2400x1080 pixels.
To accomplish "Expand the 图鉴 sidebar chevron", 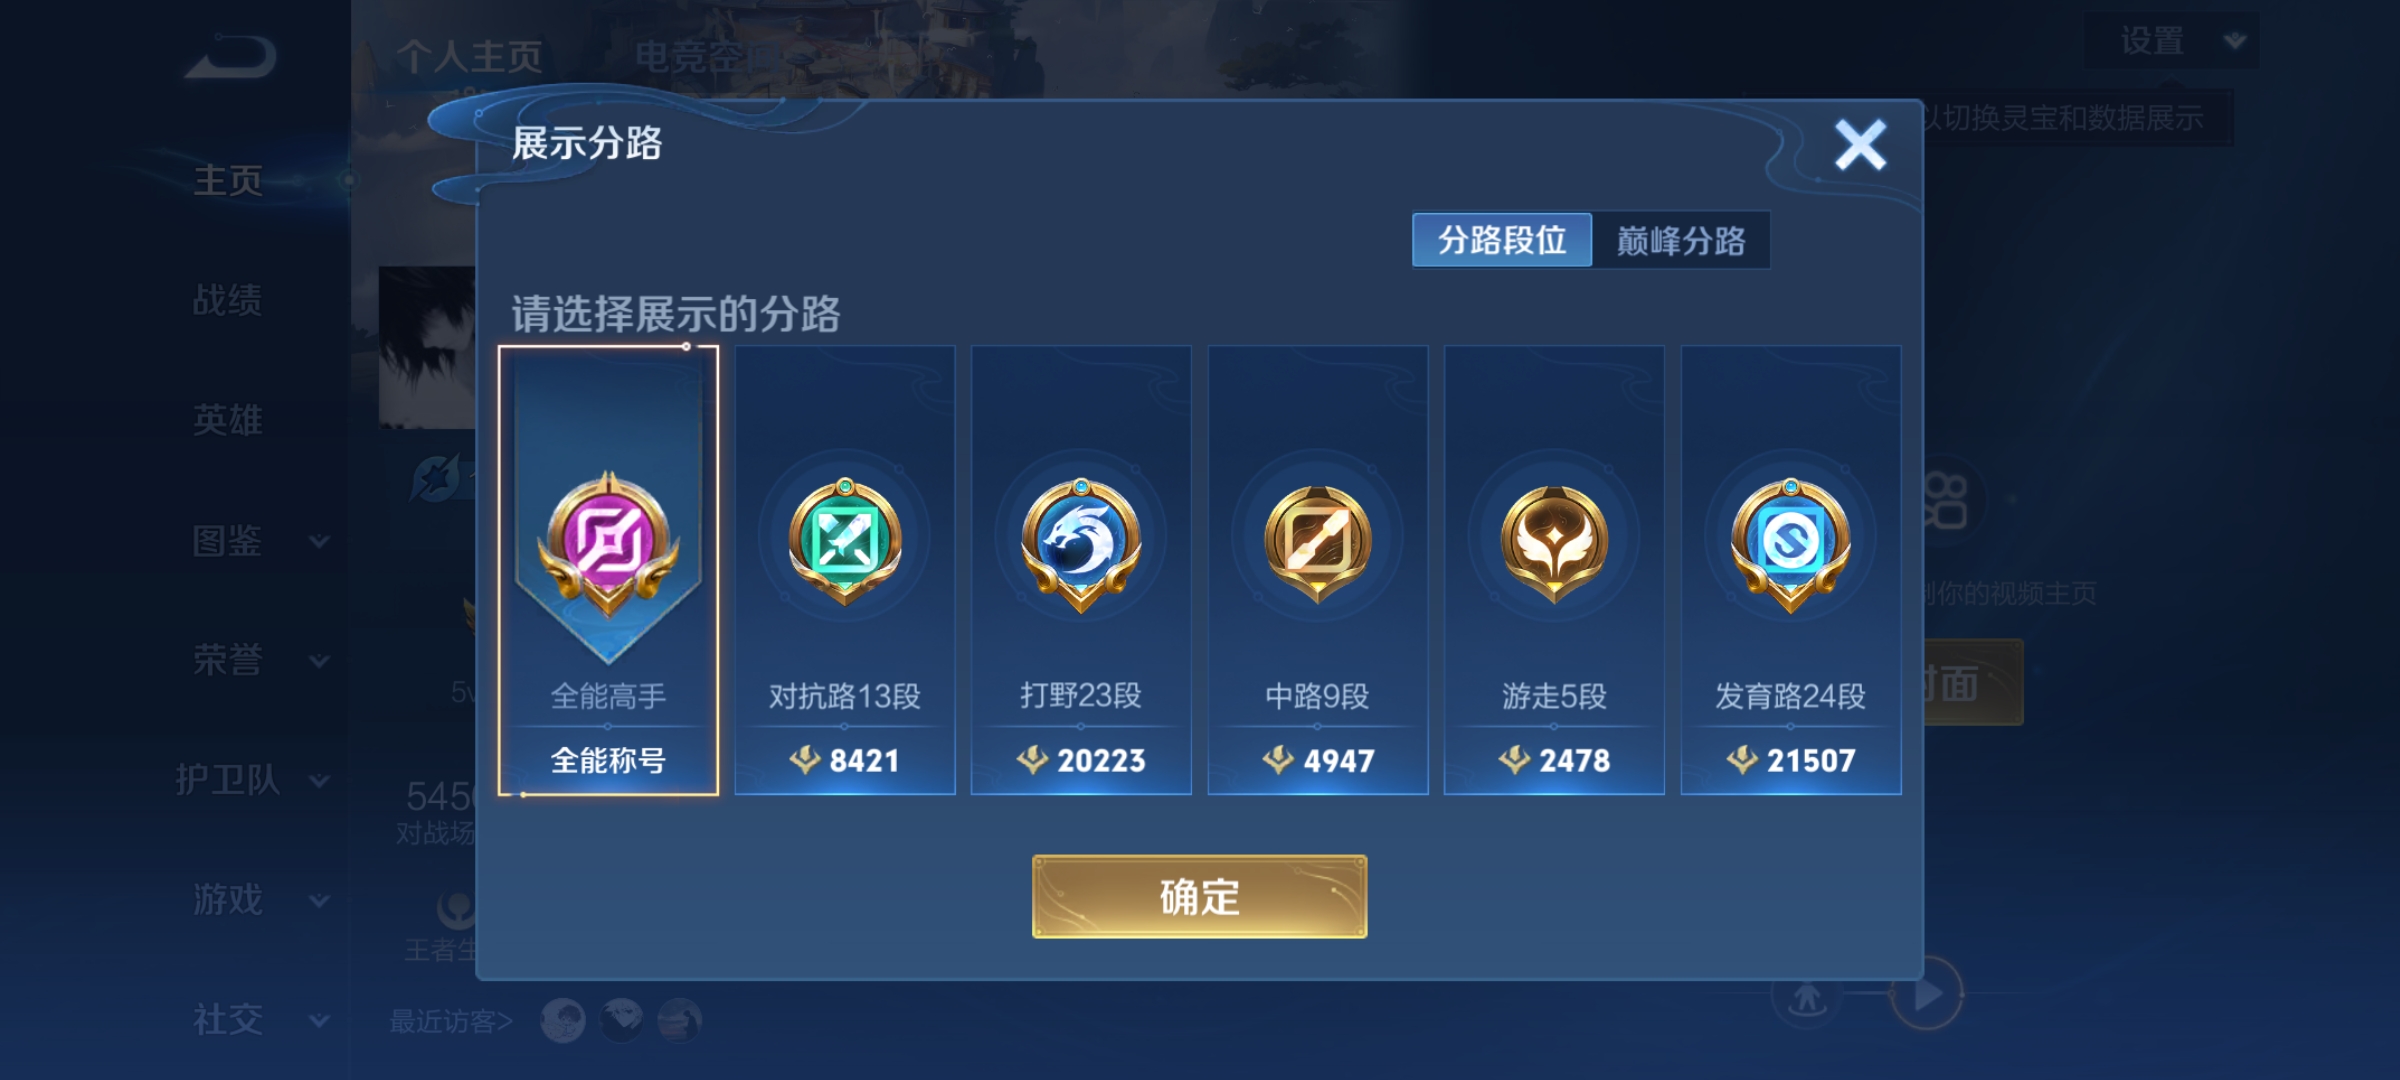I will [319, 541].
